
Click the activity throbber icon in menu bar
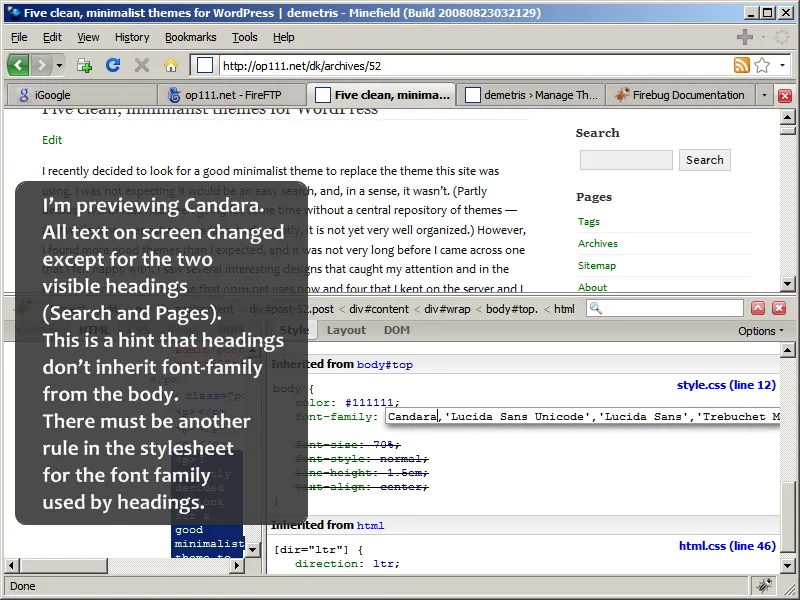click(x=782, y=37)
